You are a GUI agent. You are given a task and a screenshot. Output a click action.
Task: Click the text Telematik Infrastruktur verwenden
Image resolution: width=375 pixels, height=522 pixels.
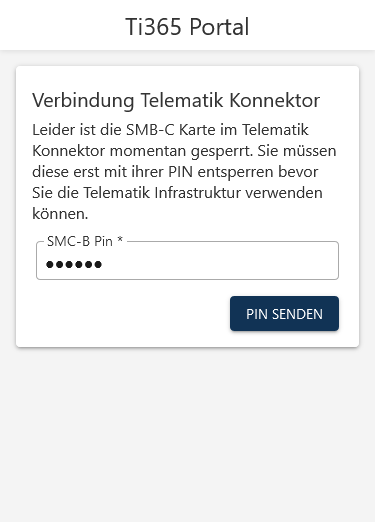[203, 193]
